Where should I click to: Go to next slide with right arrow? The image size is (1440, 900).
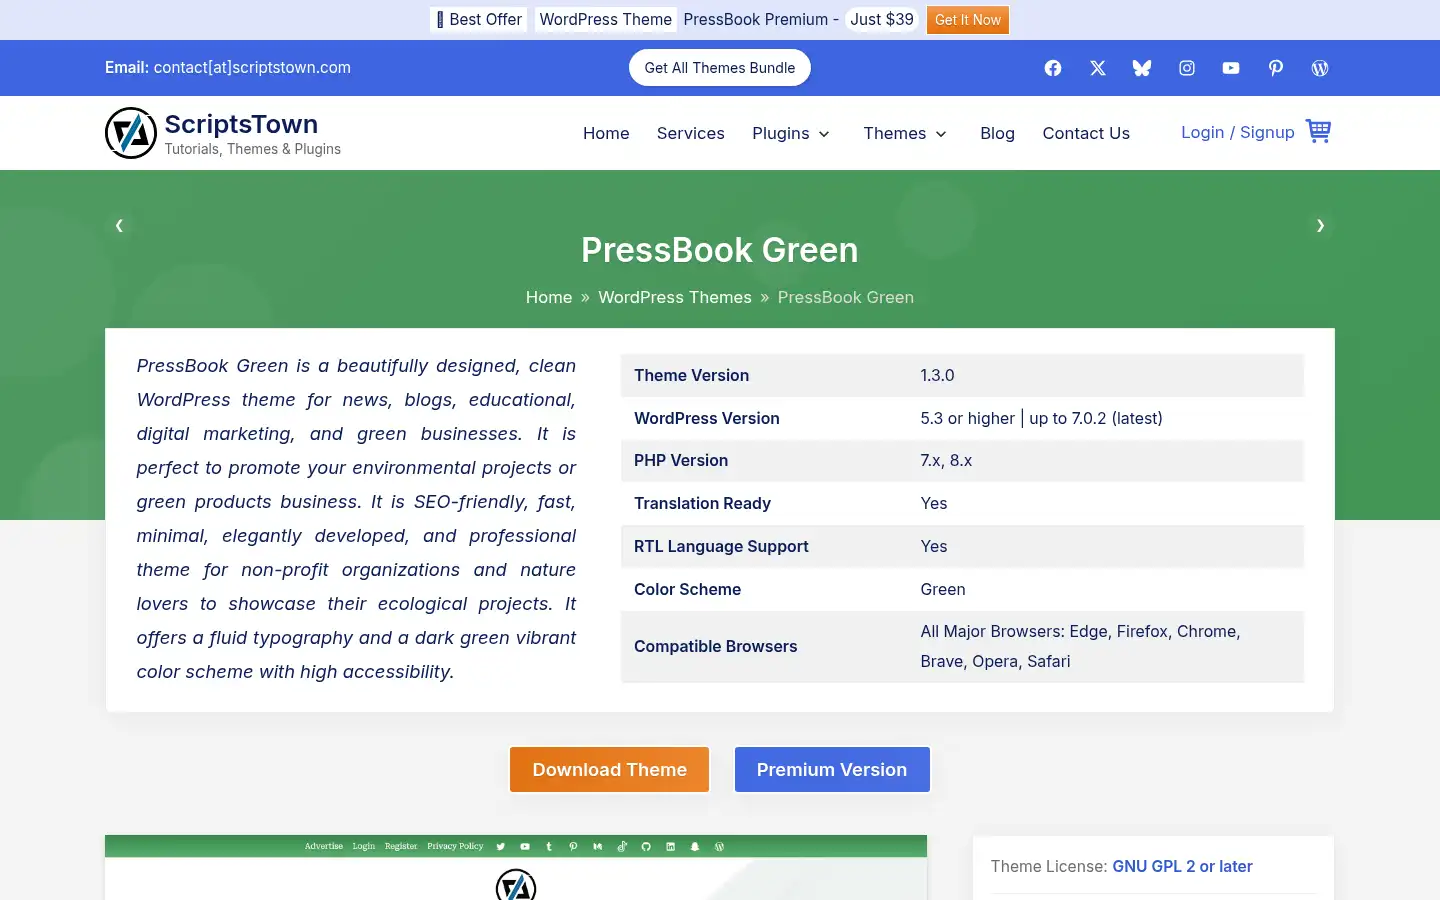[1320, 225]
